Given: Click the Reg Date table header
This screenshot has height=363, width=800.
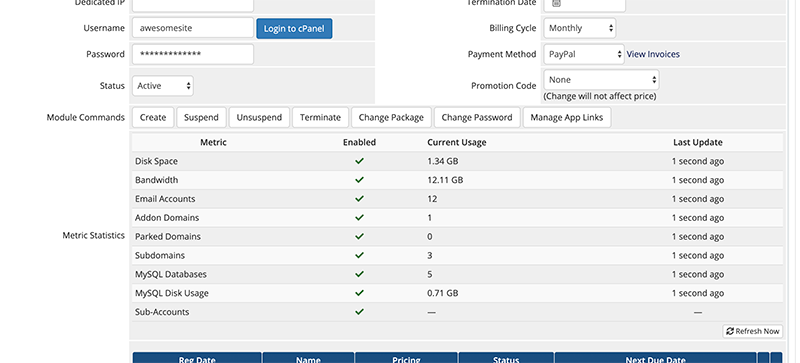Looking at the screenshot, I should click(x=197, y=358).
